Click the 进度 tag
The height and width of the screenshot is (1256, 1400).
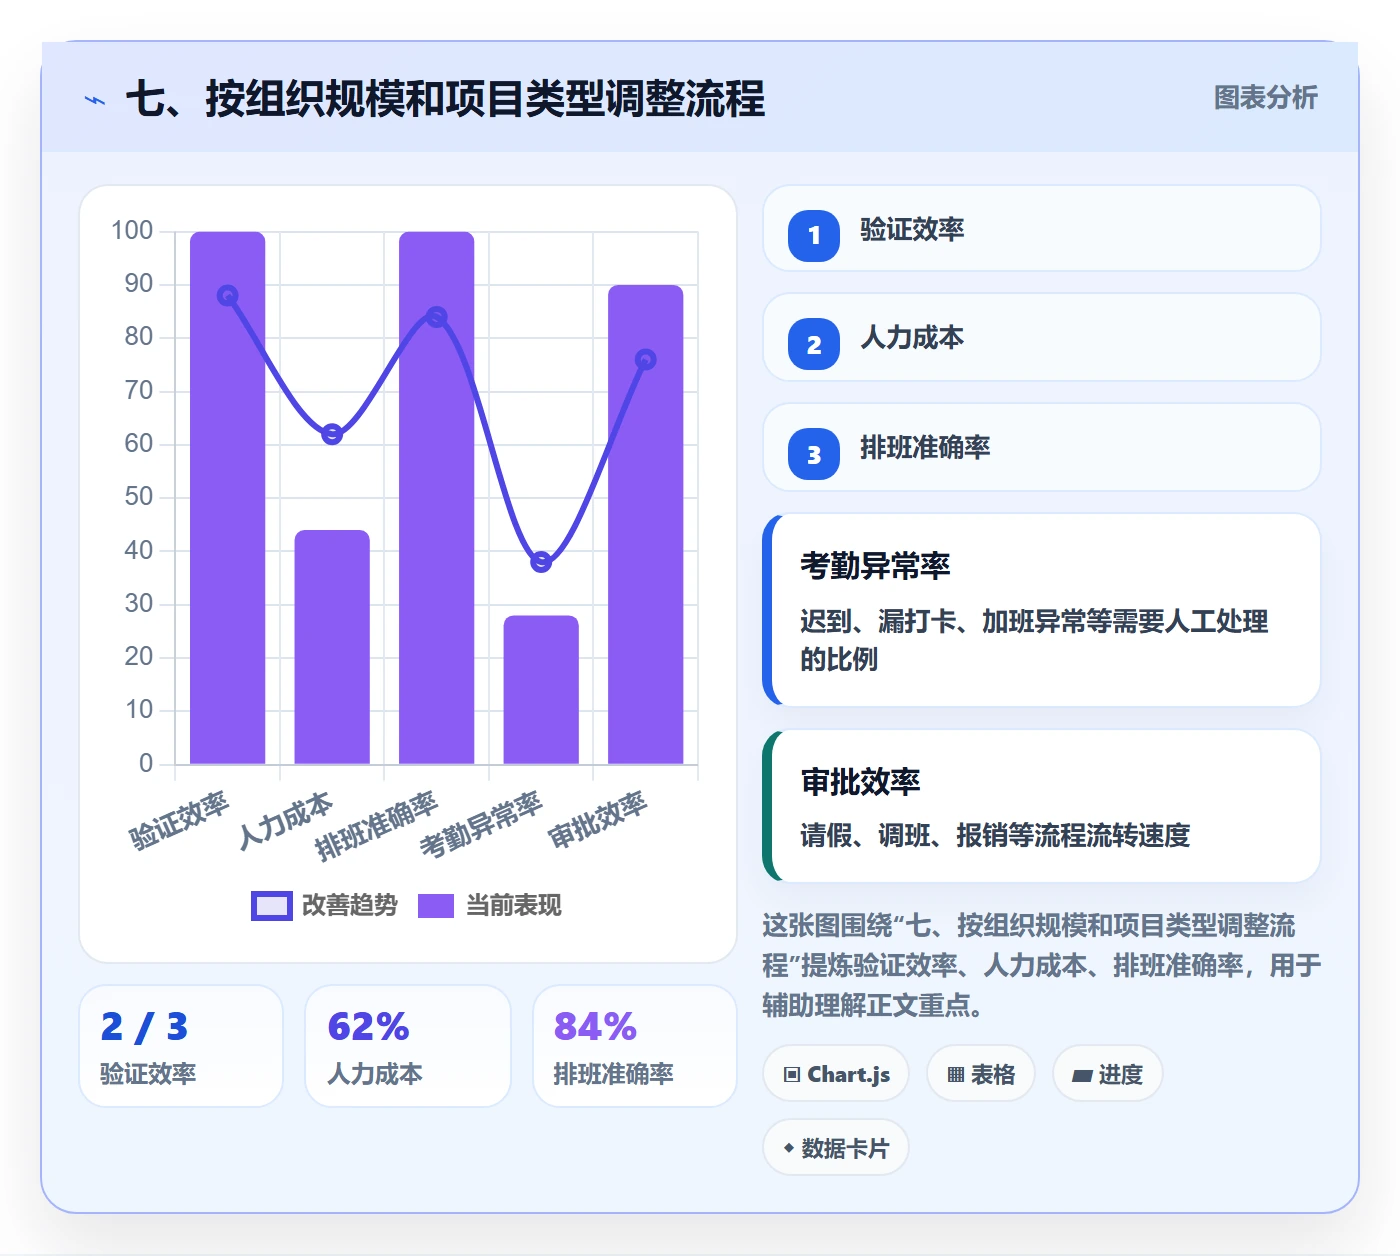(1107, 1074)
